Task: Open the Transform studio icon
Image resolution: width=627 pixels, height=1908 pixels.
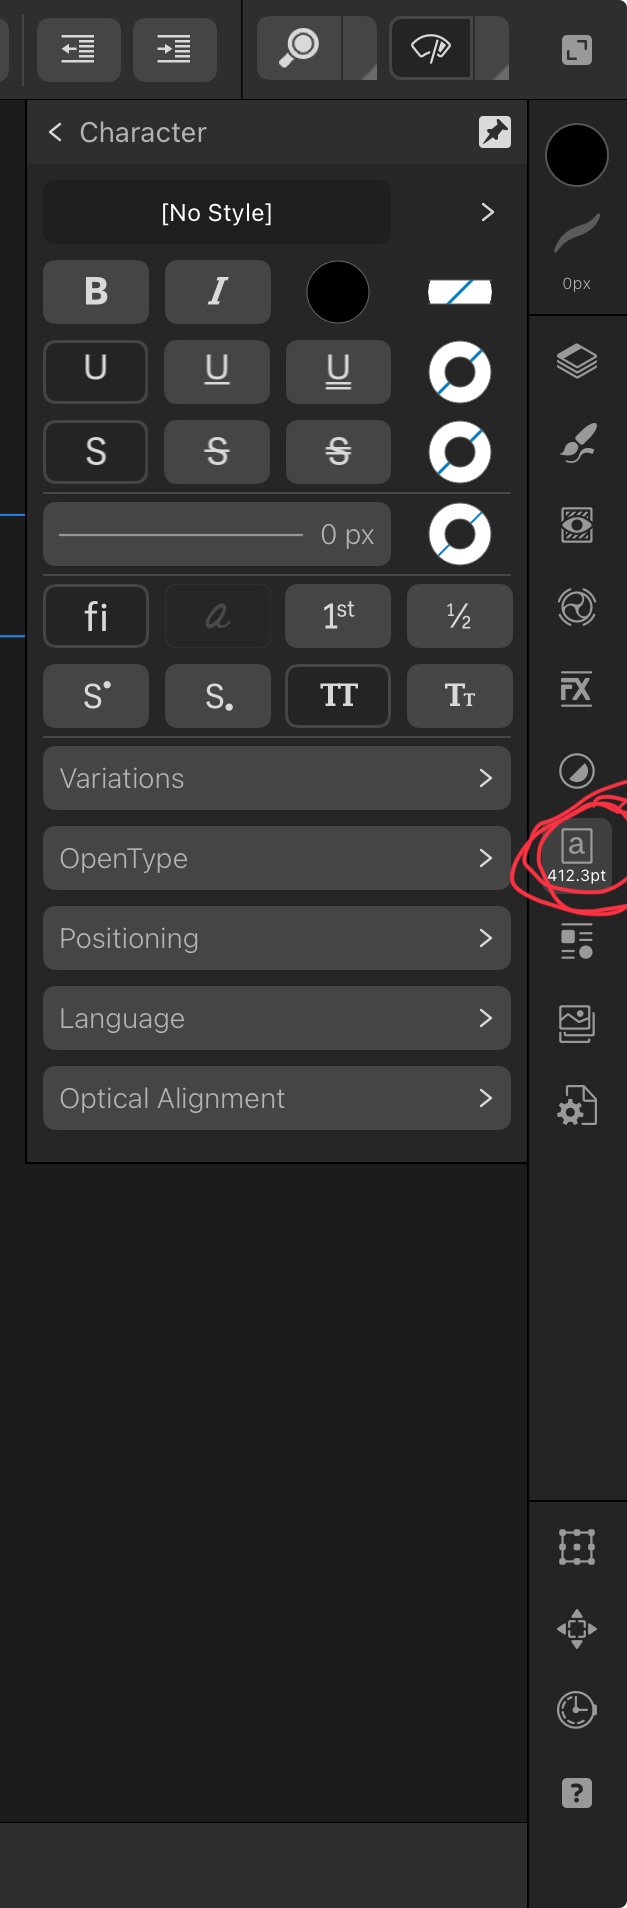Action: pyautogui.click(x=577, y=1547)
